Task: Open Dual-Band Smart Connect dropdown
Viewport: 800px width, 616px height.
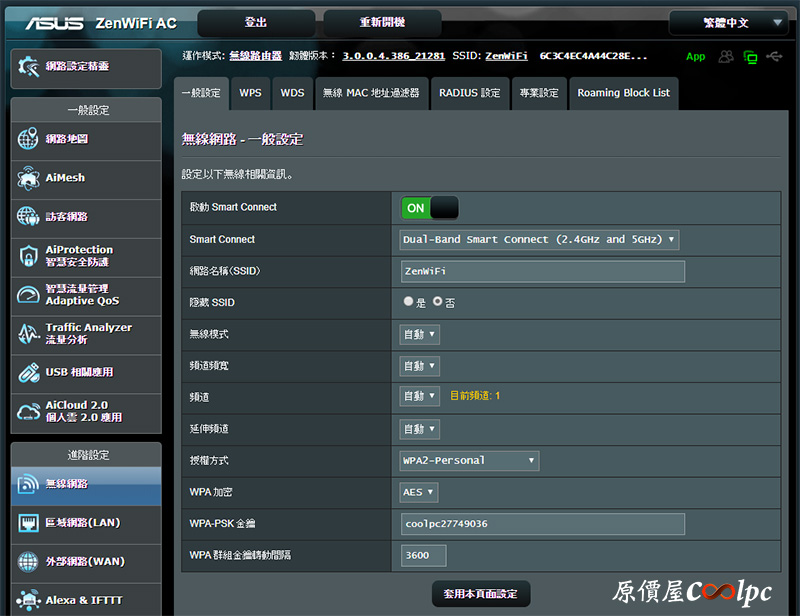Action: pos(539,239)
